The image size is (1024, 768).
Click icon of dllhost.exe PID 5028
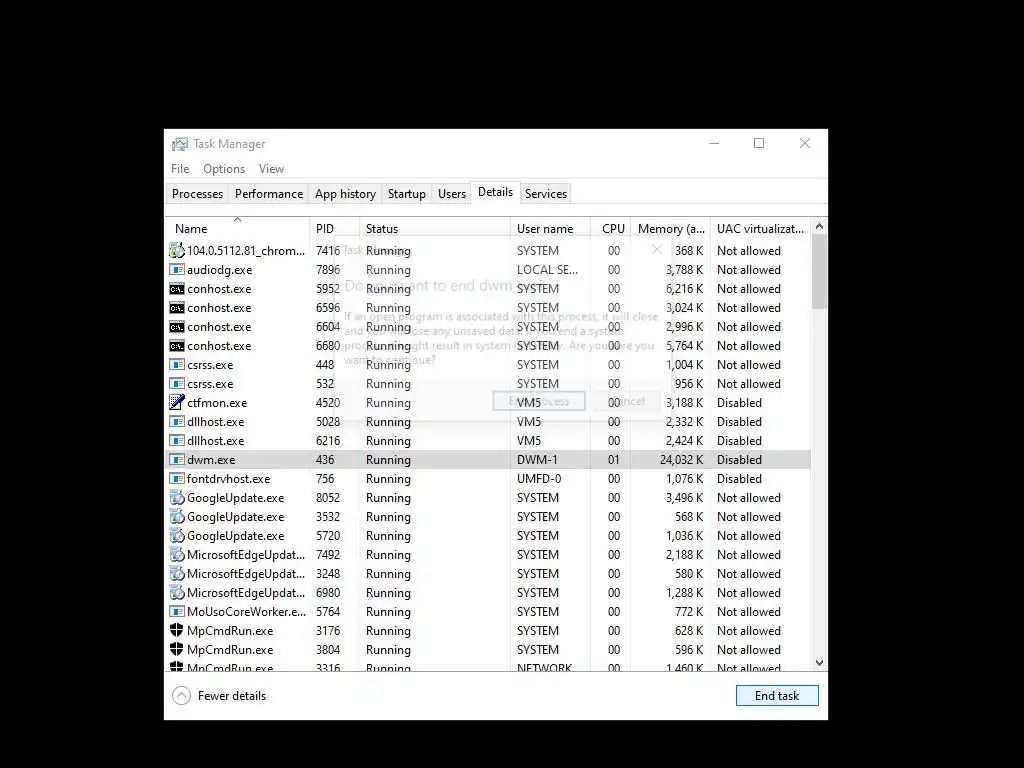[176, 421]
